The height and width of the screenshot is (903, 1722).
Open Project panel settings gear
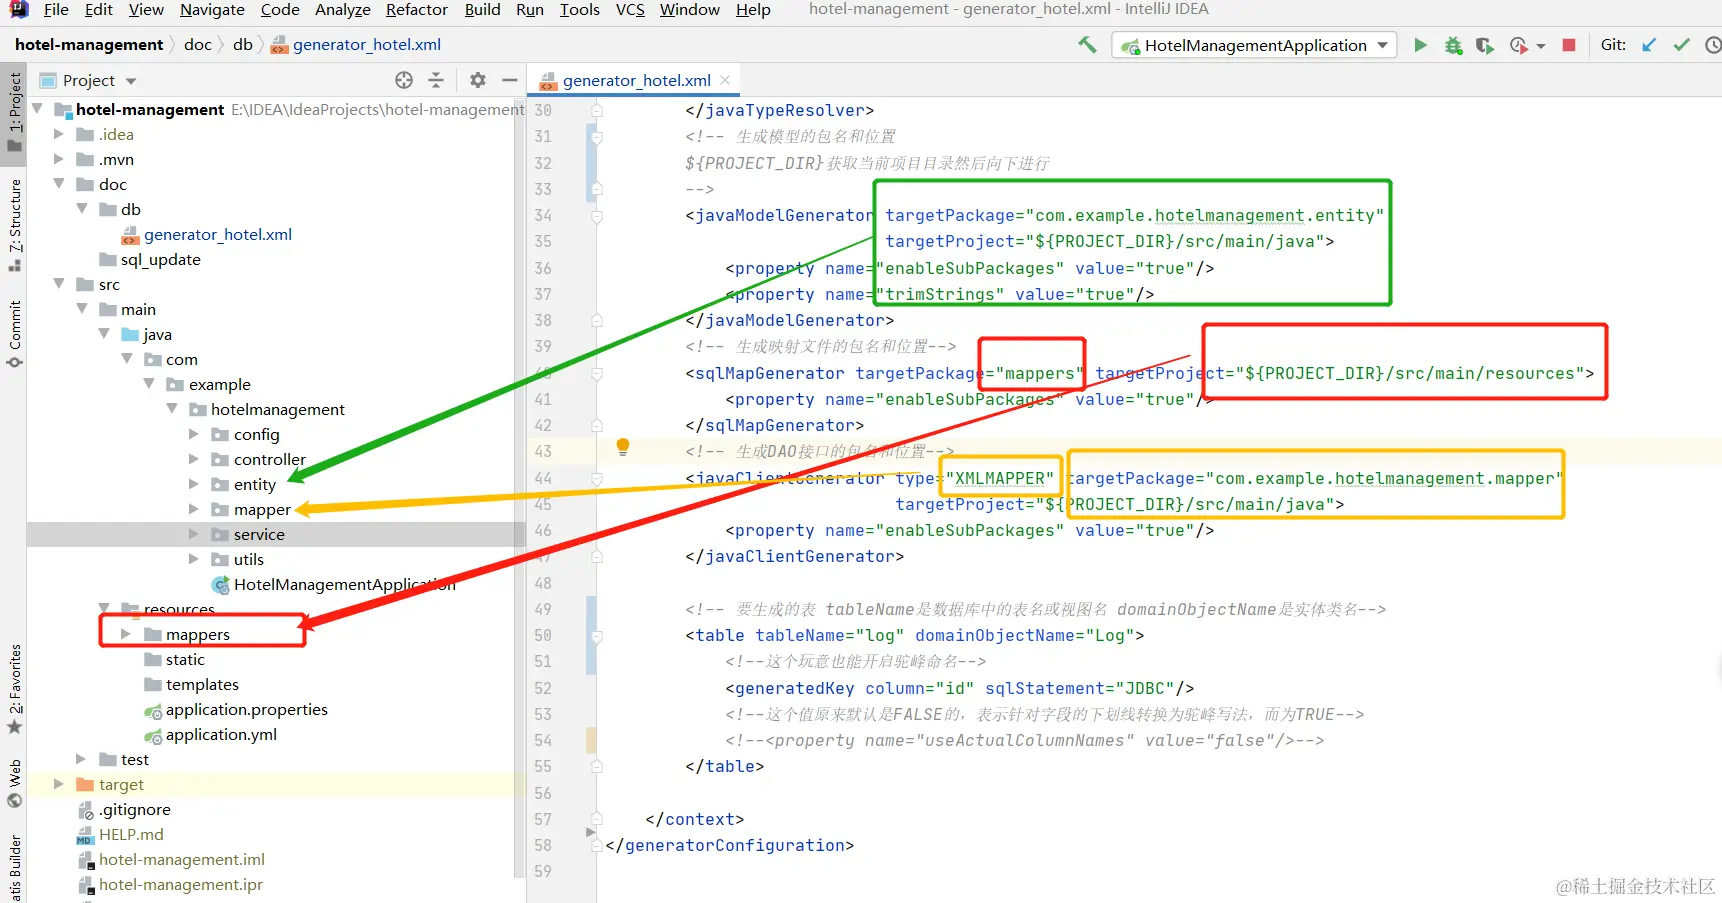pyautogui.click(x=478, y=80)
